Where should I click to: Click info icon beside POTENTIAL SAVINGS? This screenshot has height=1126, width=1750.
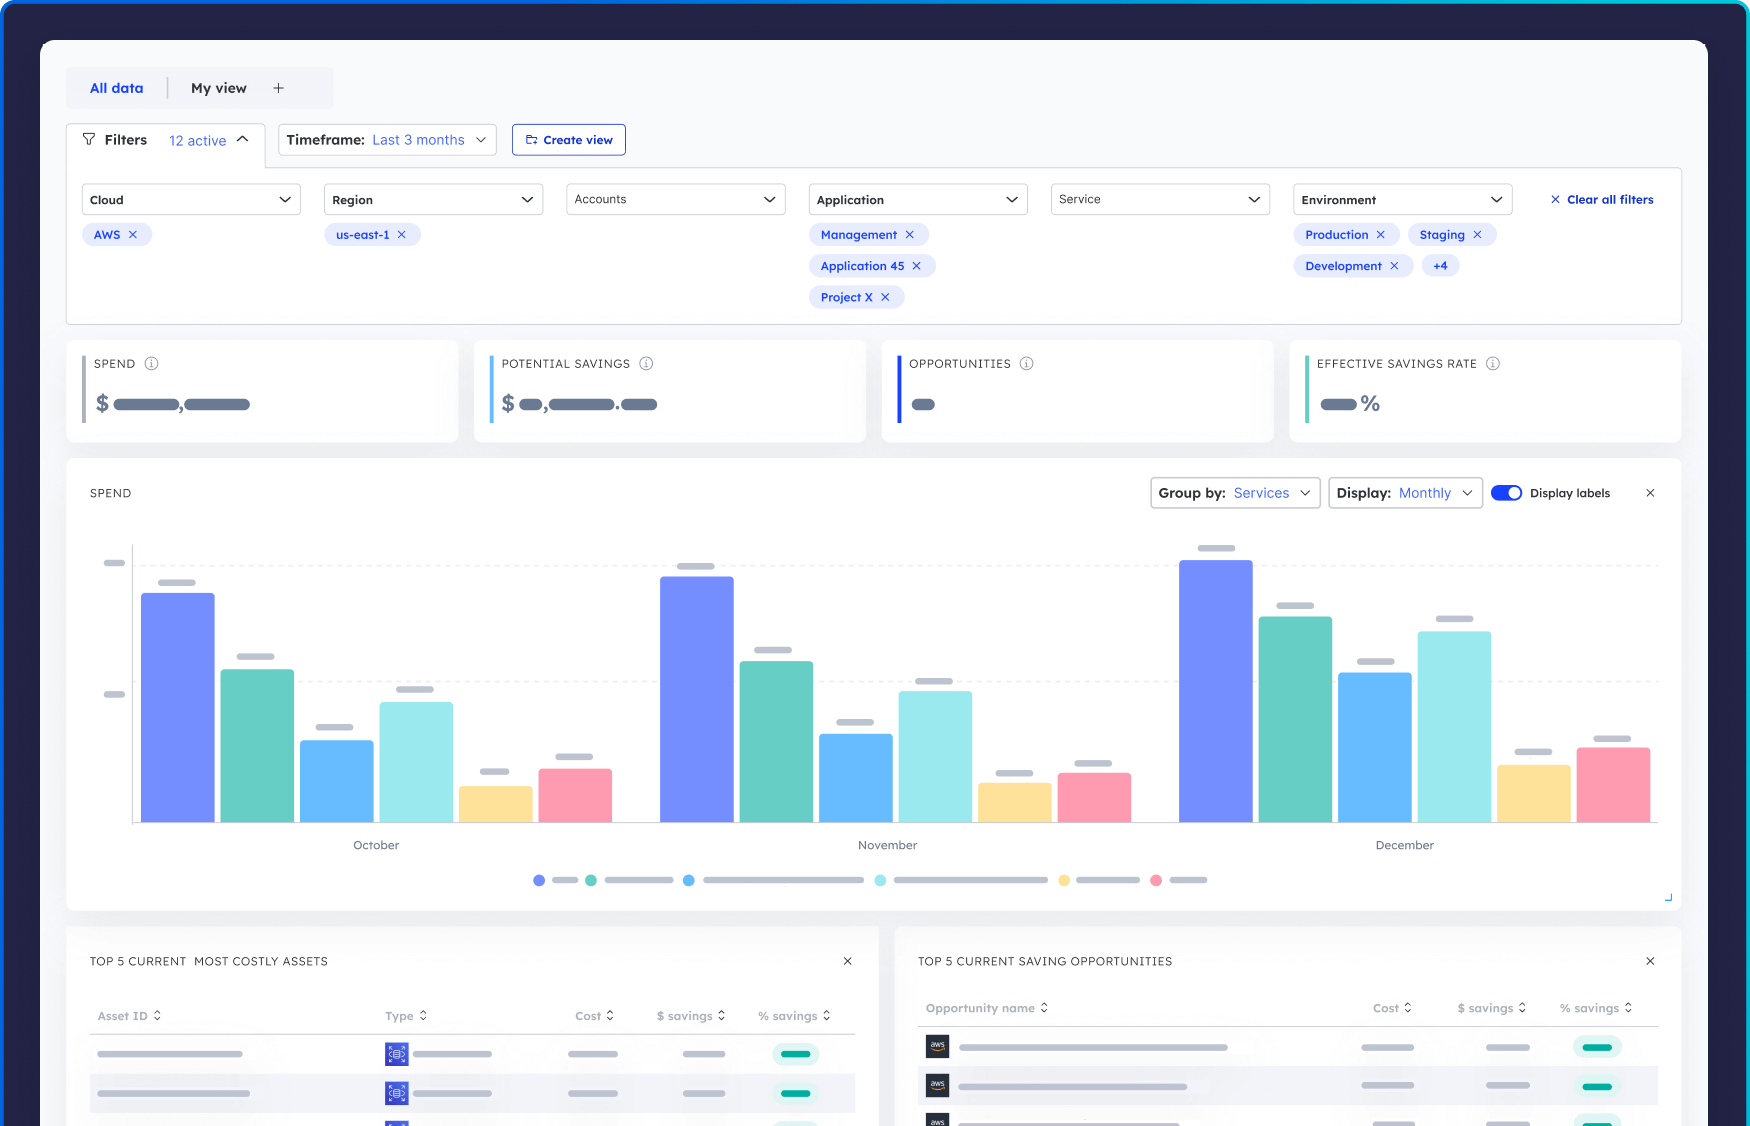[x=646, y=363]
